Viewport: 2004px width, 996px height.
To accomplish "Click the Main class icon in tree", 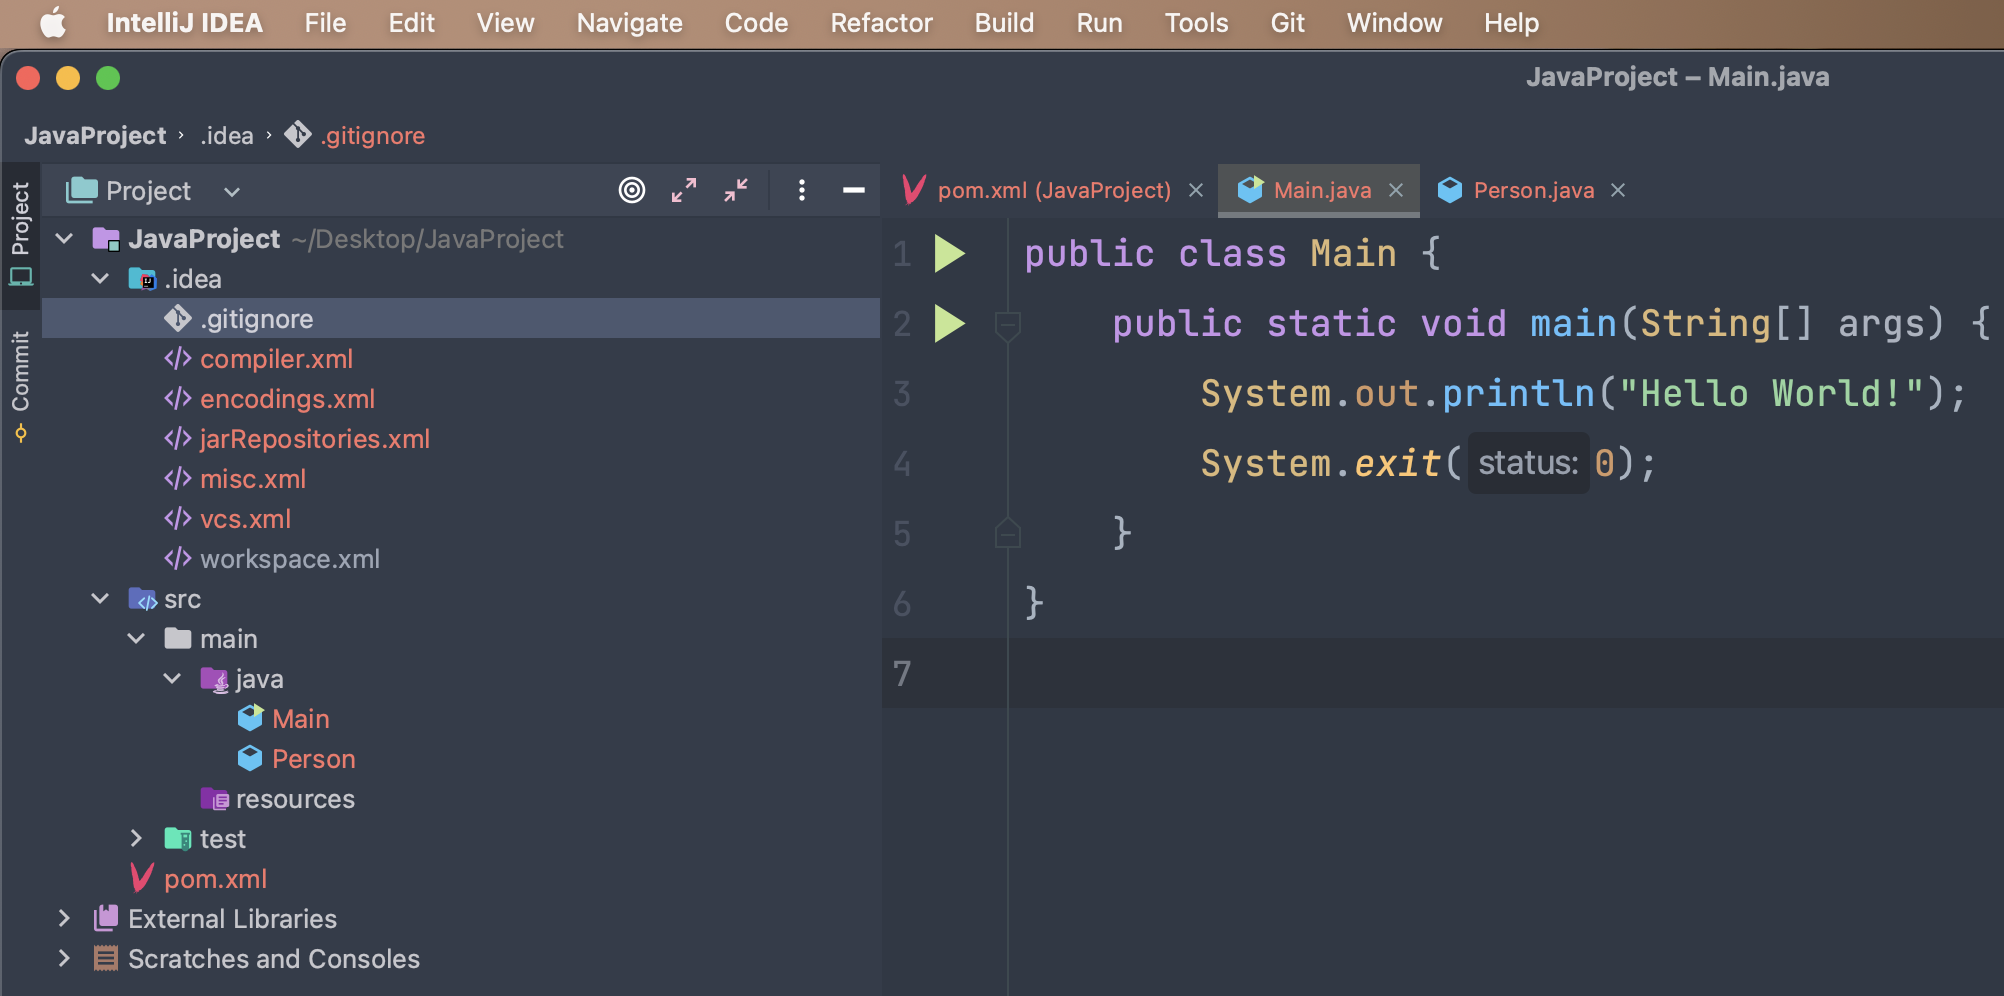I will (250, 718).
